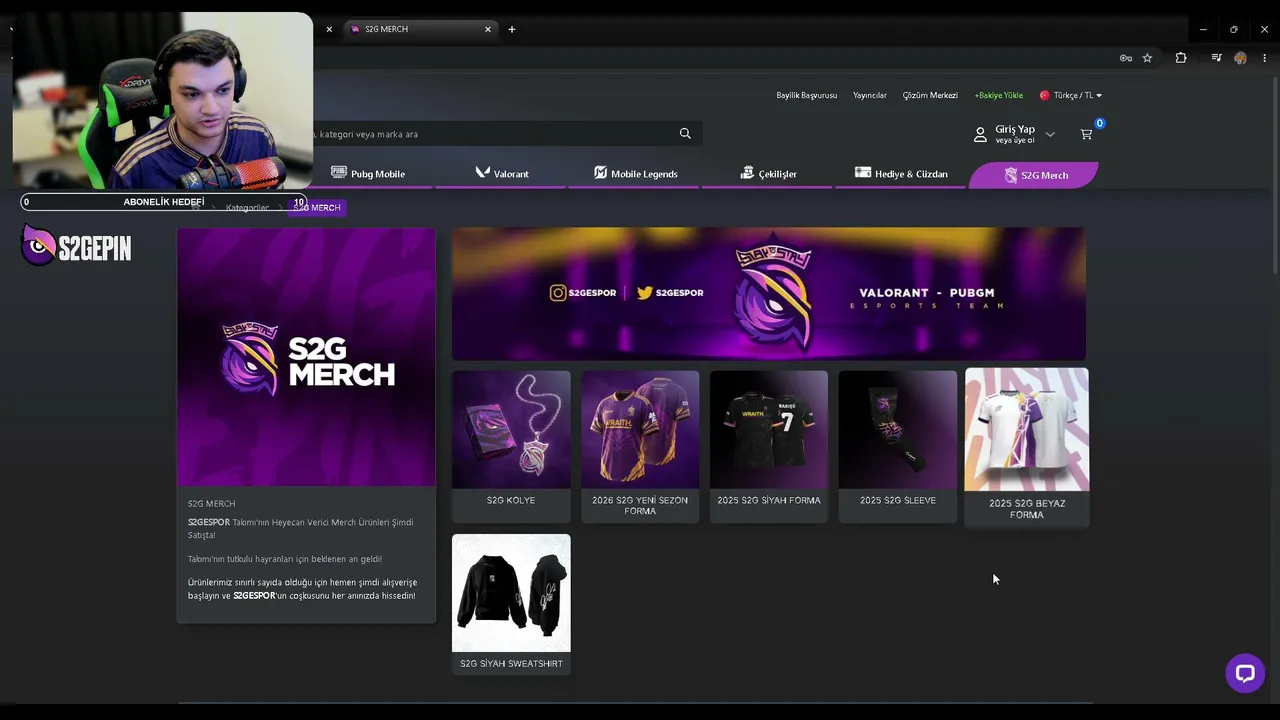Open the shopping cart icon
Viewport: 1280px width, 720px height.
click(1086, 134)
